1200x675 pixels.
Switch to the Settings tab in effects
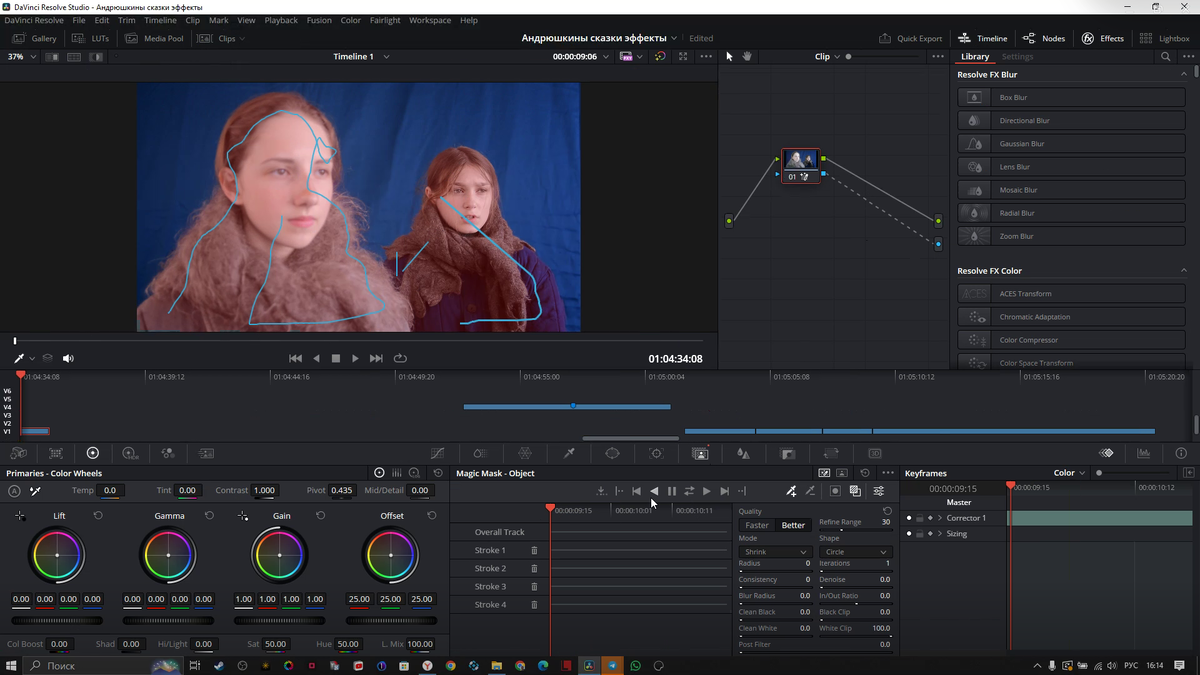coord(1017,57)
